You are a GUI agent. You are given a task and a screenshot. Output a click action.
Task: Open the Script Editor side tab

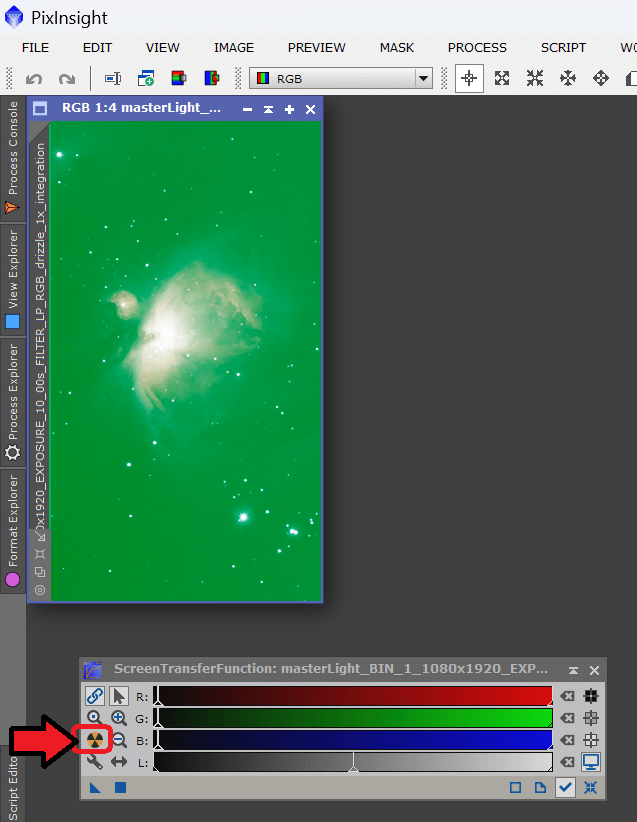click(x=13, y=786)
